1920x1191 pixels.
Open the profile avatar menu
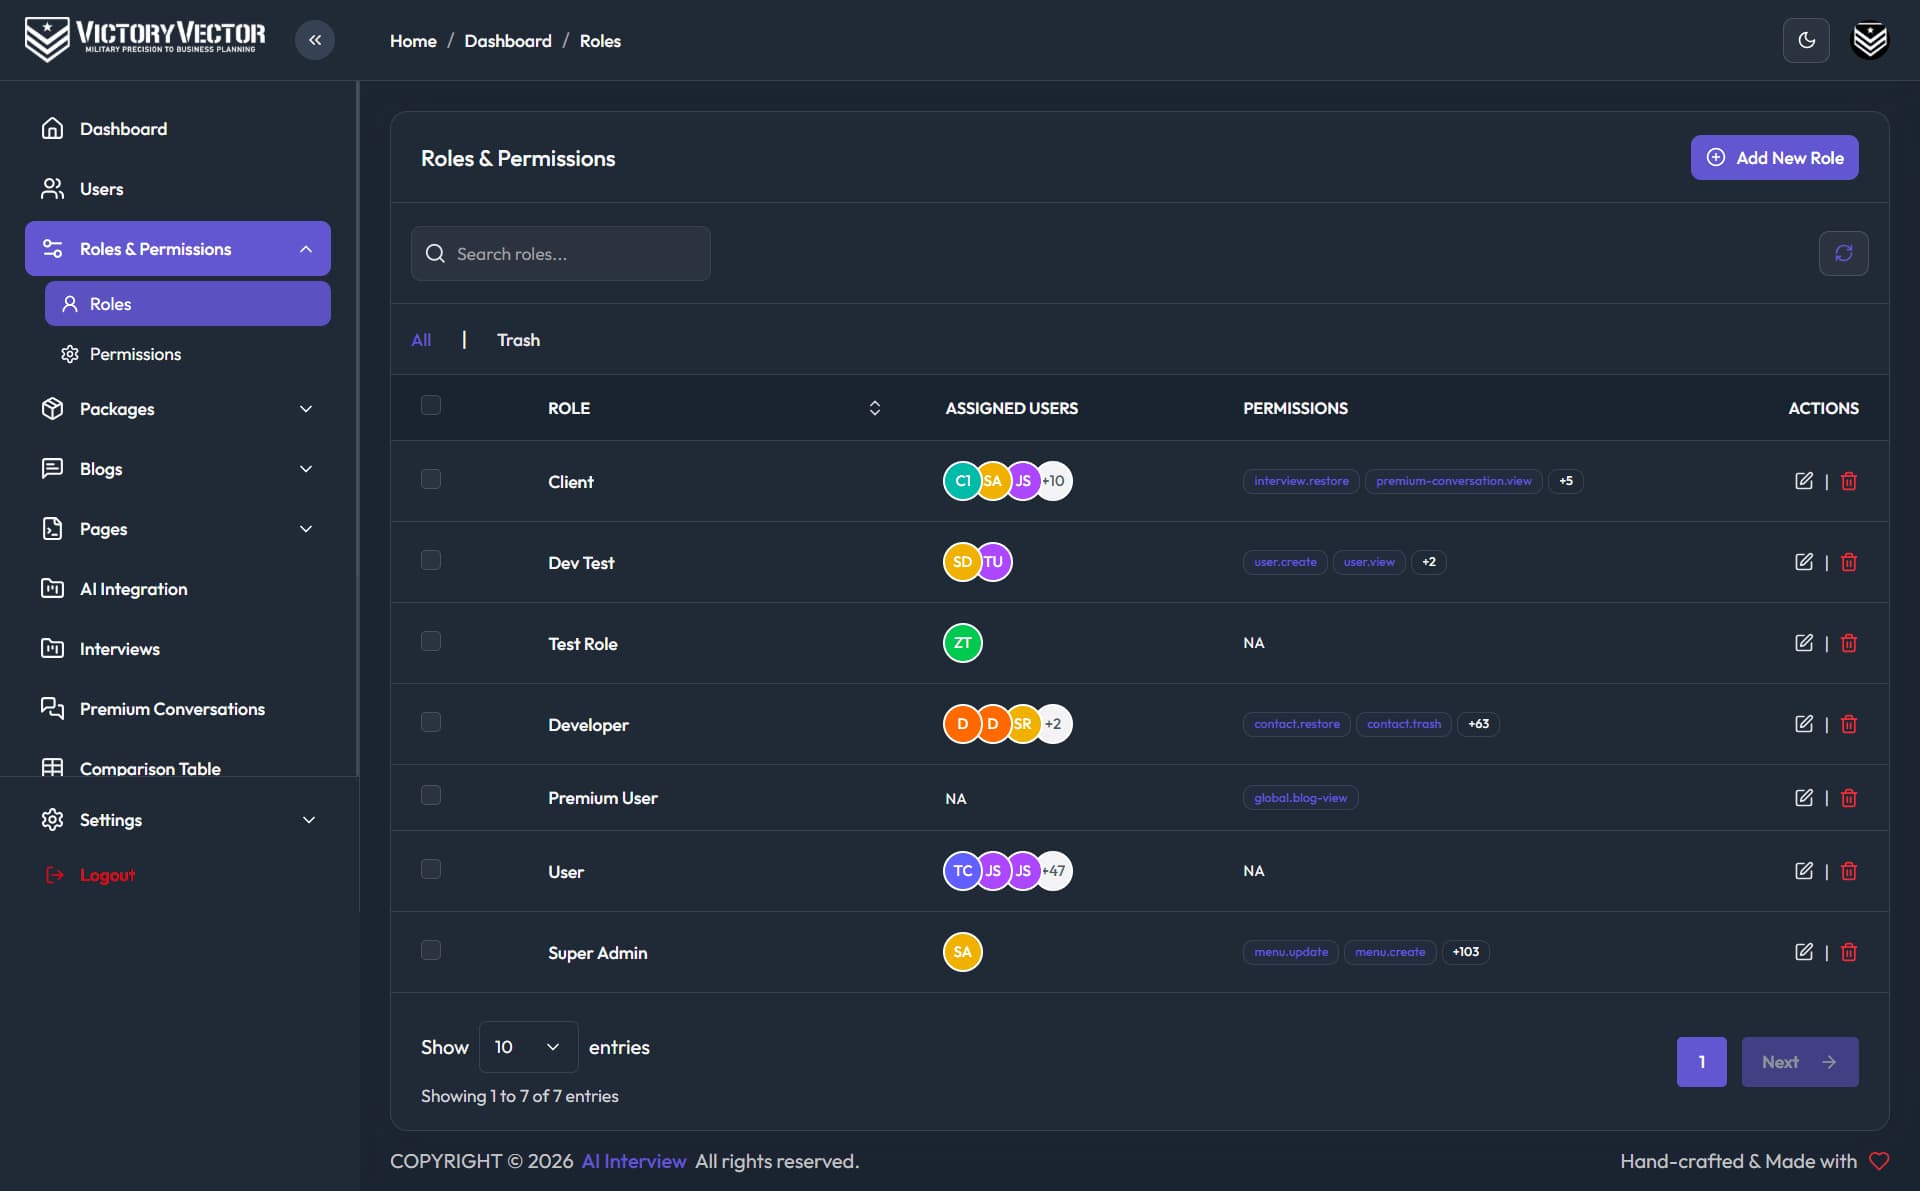coord(1870,40)
